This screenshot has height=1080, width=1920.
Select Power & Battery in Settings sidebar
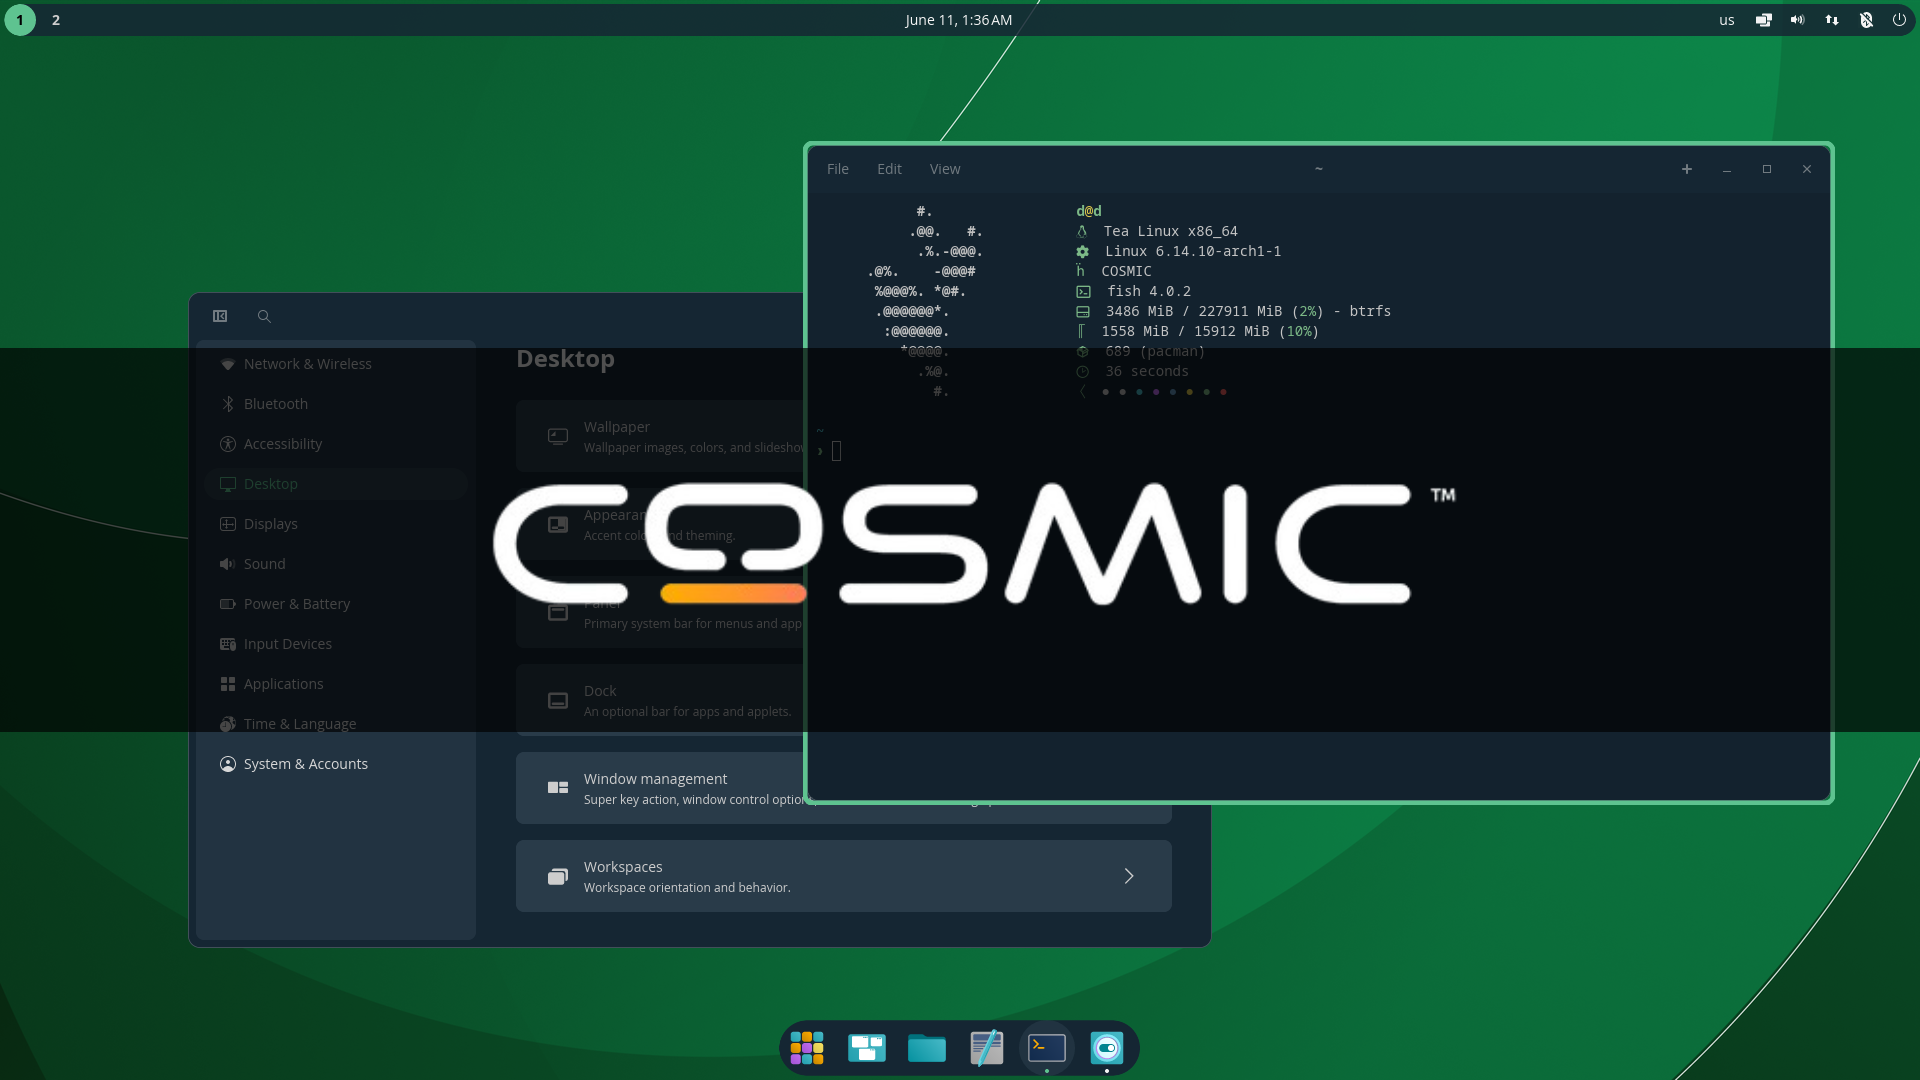tap(336, 604)
